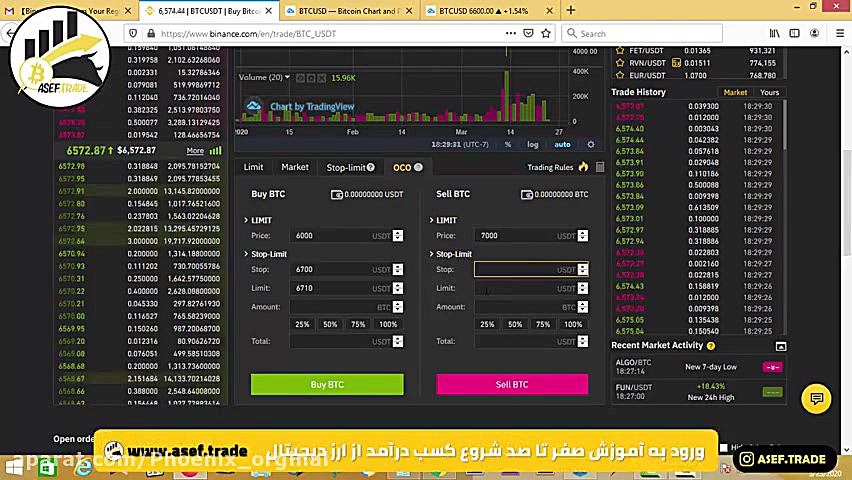Click the FUN/USDT green activity badge
852x480 pixels.
[772, 392]
